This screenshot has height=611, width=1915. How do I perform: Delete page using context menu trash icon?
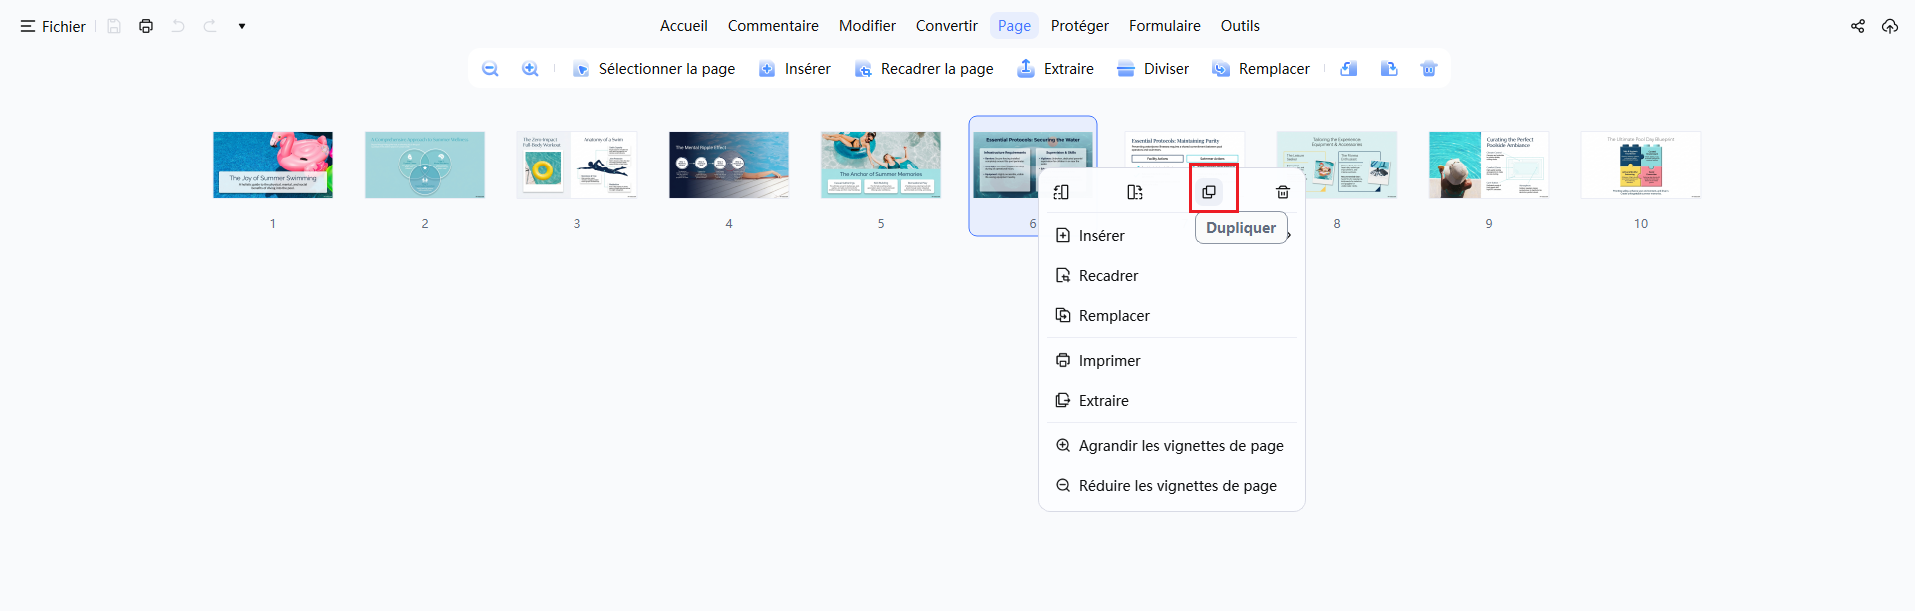click(1283, 192)
